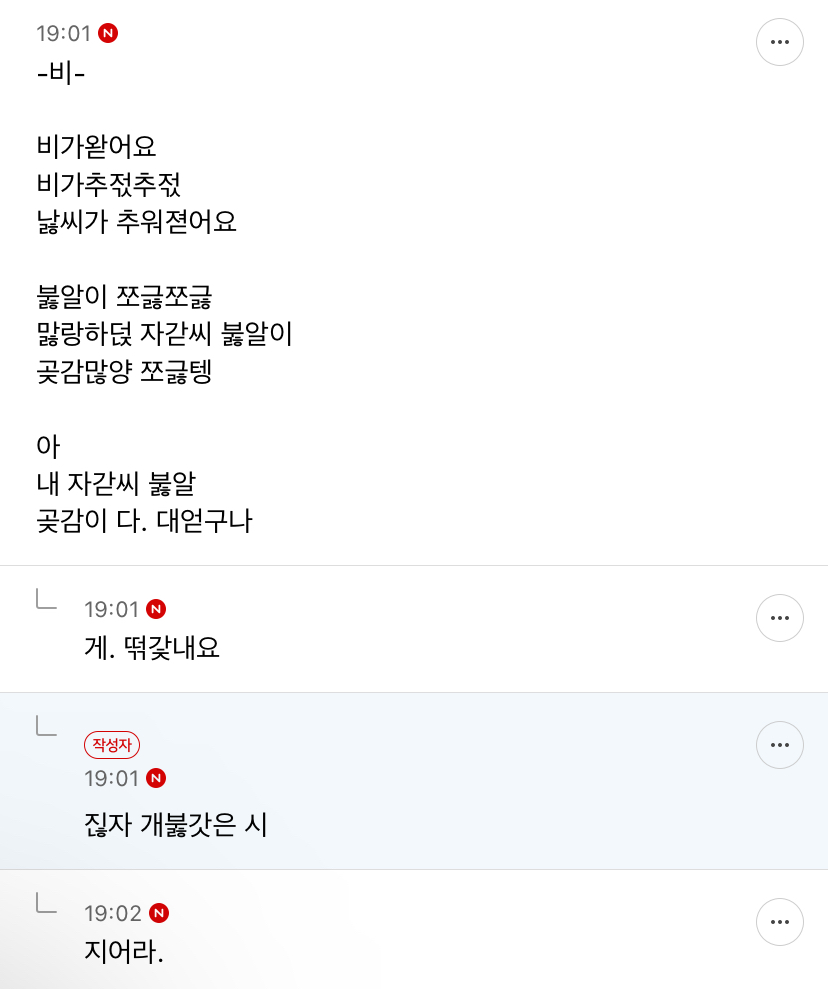Click the 19:02 timestamp
The width and height of the screenshot is (828, 989).
(x=113, y=913)
